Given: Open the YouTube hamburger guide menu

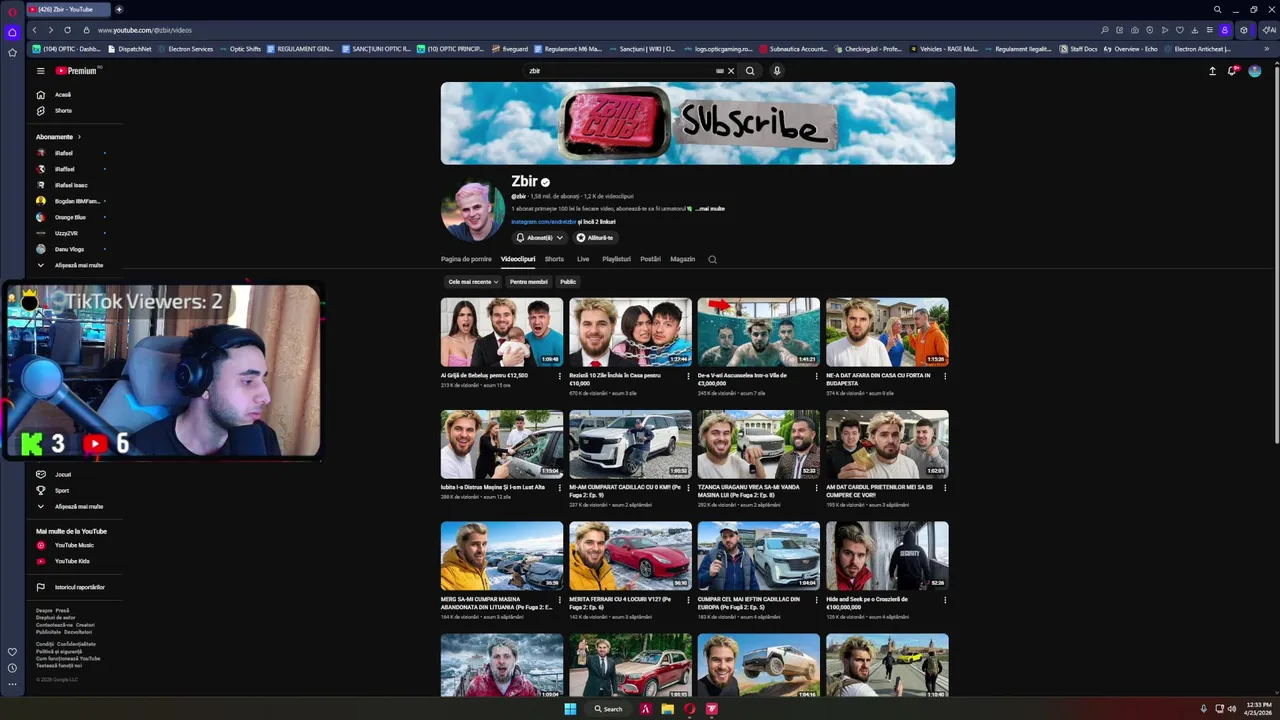Looking at the screenshot, I should [x=41, y=71].
